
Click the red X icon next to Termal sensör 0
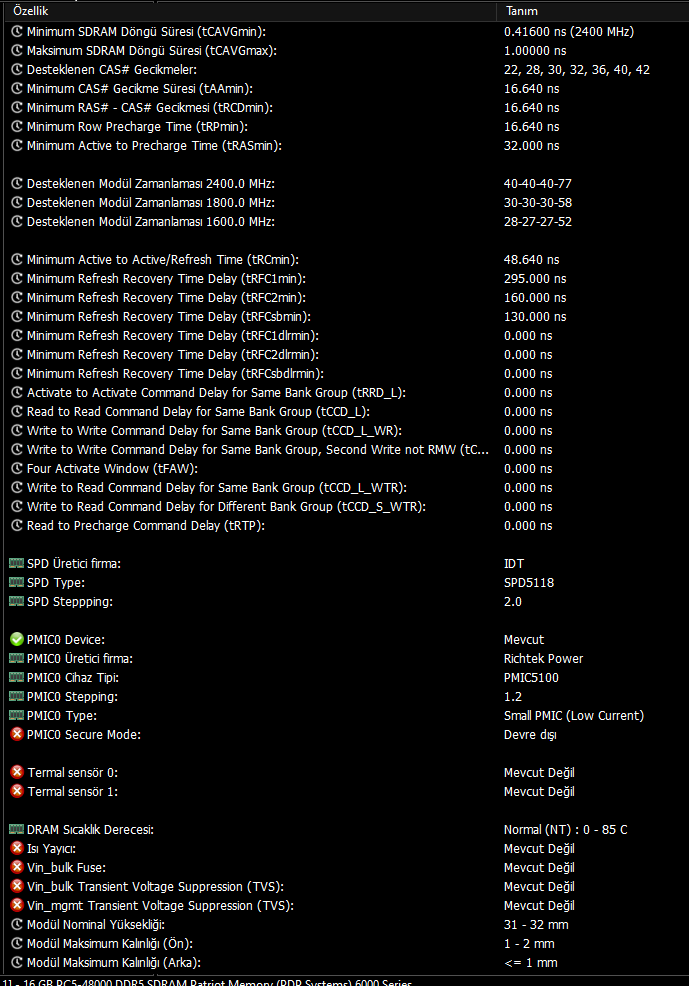click(x=17, y=772)
